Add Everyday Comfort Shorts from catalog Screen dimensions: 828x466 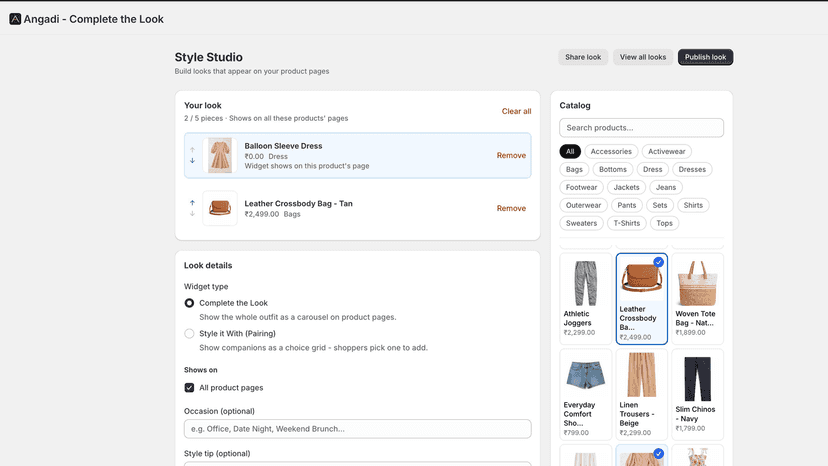tap(585, 394)
